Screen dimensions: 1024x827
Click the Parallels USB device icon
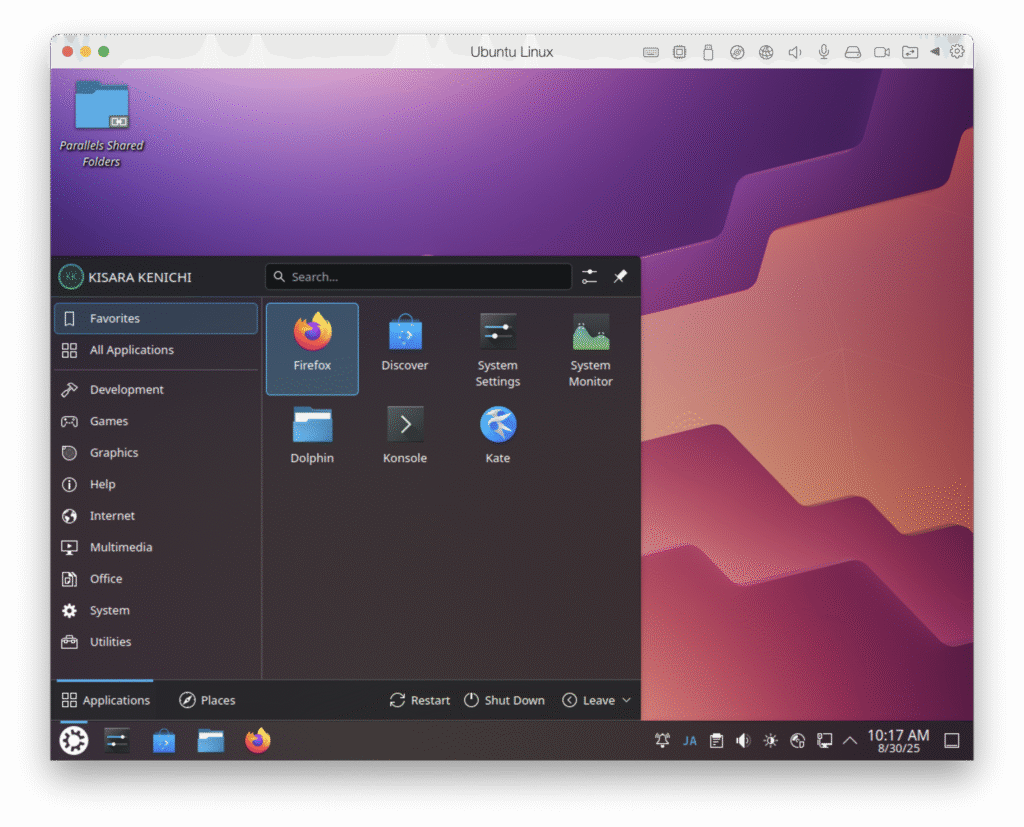[x=708, y=52]
